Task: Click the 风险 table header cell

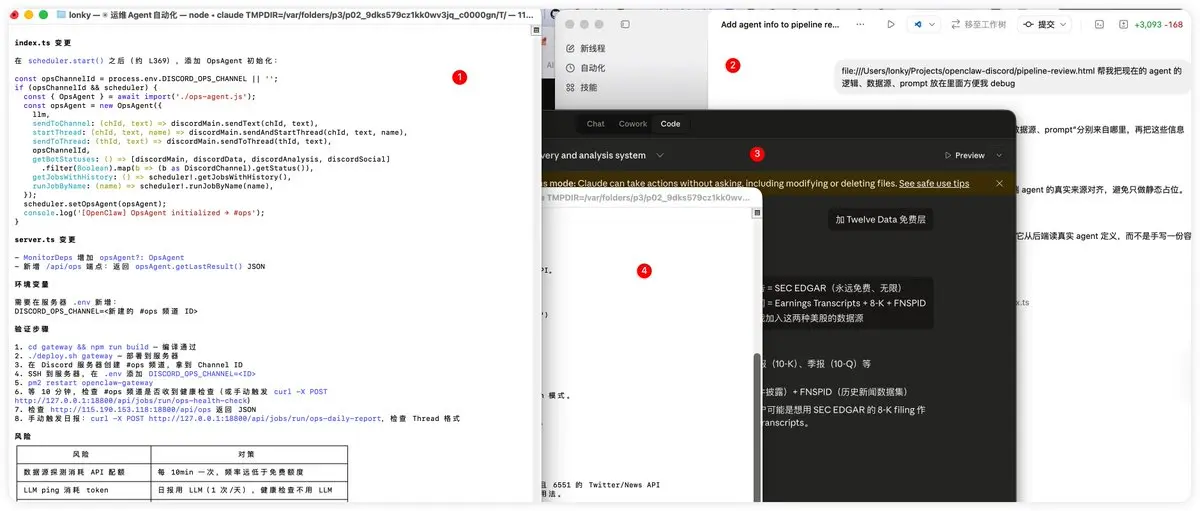Action: [x=83, y=455]
